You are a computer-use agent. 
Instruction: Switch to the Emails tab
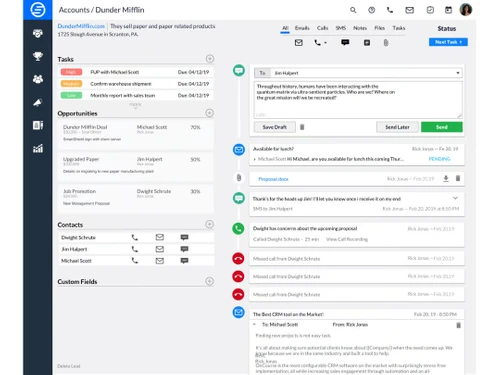302,28
